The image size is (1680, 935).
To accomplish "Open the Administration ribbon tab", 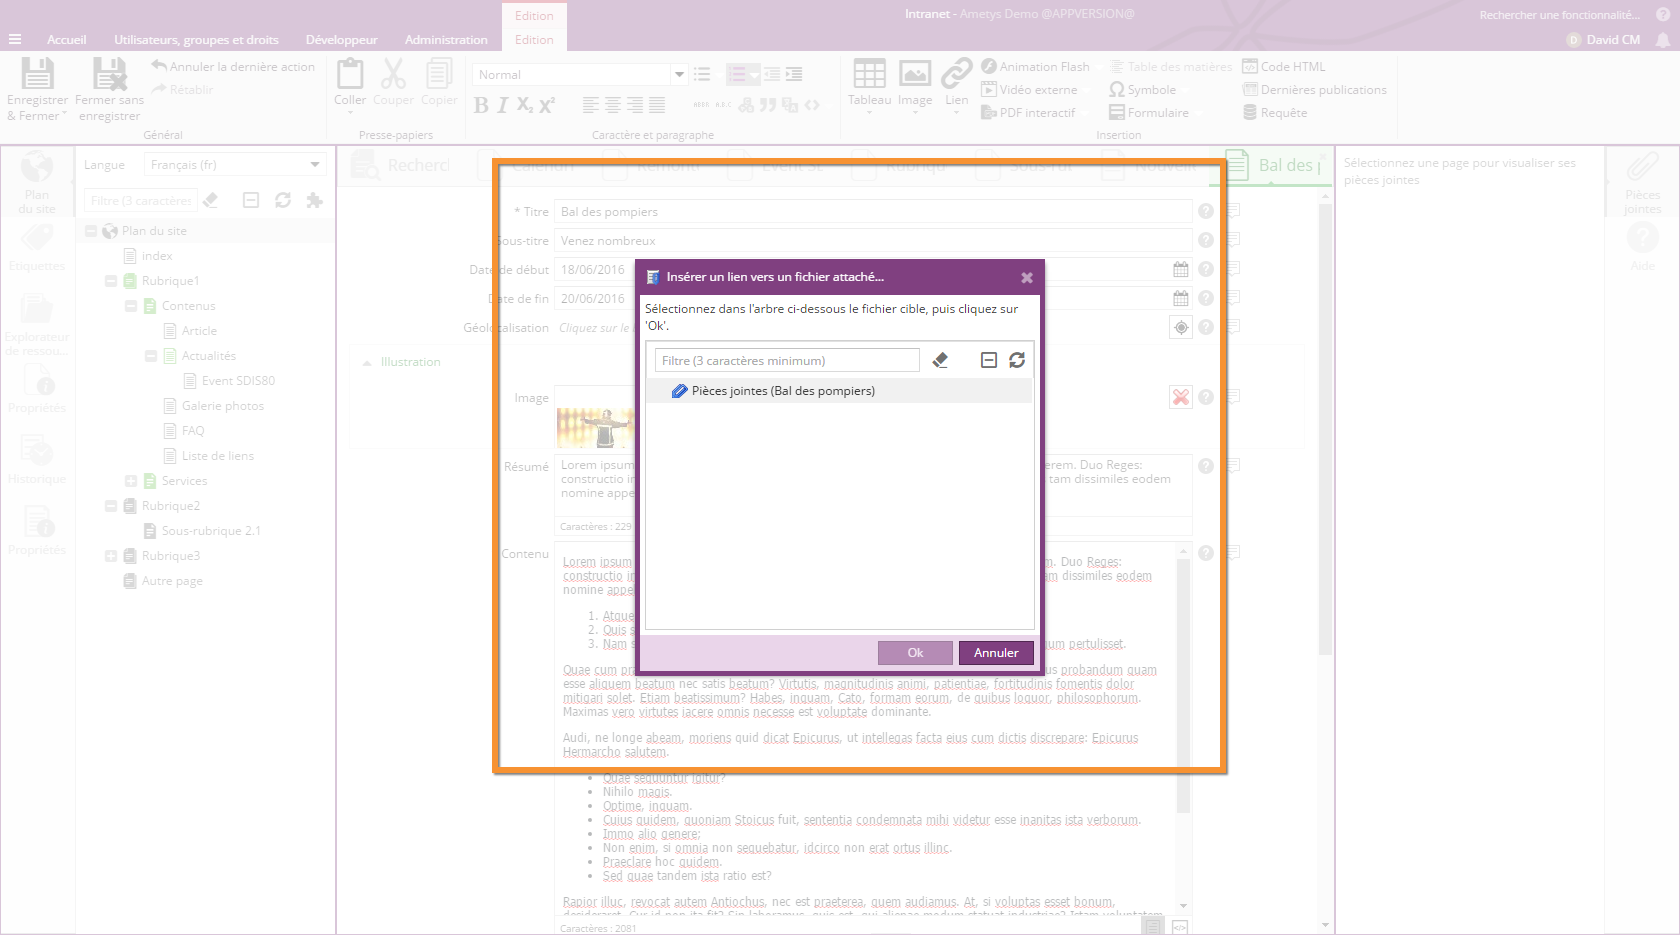I will tap(446, 40).
